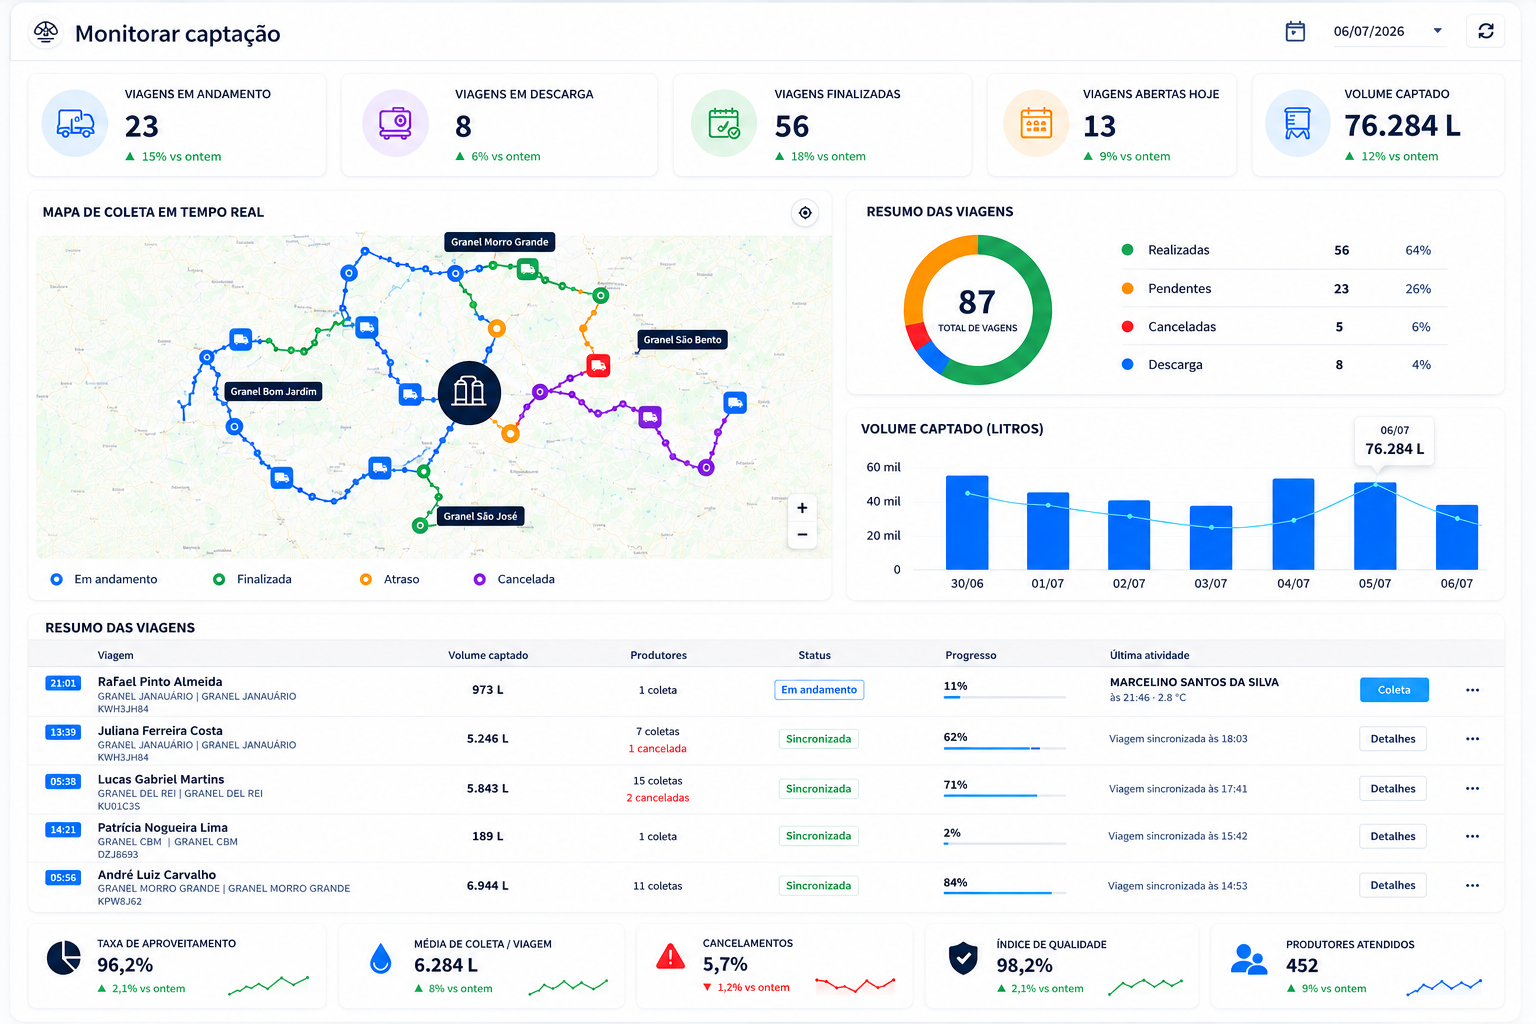This screenshot has width=1536, height=1024.
Task: Toggle the Cancelada map legend filter
Action: [x=514, y=579]
